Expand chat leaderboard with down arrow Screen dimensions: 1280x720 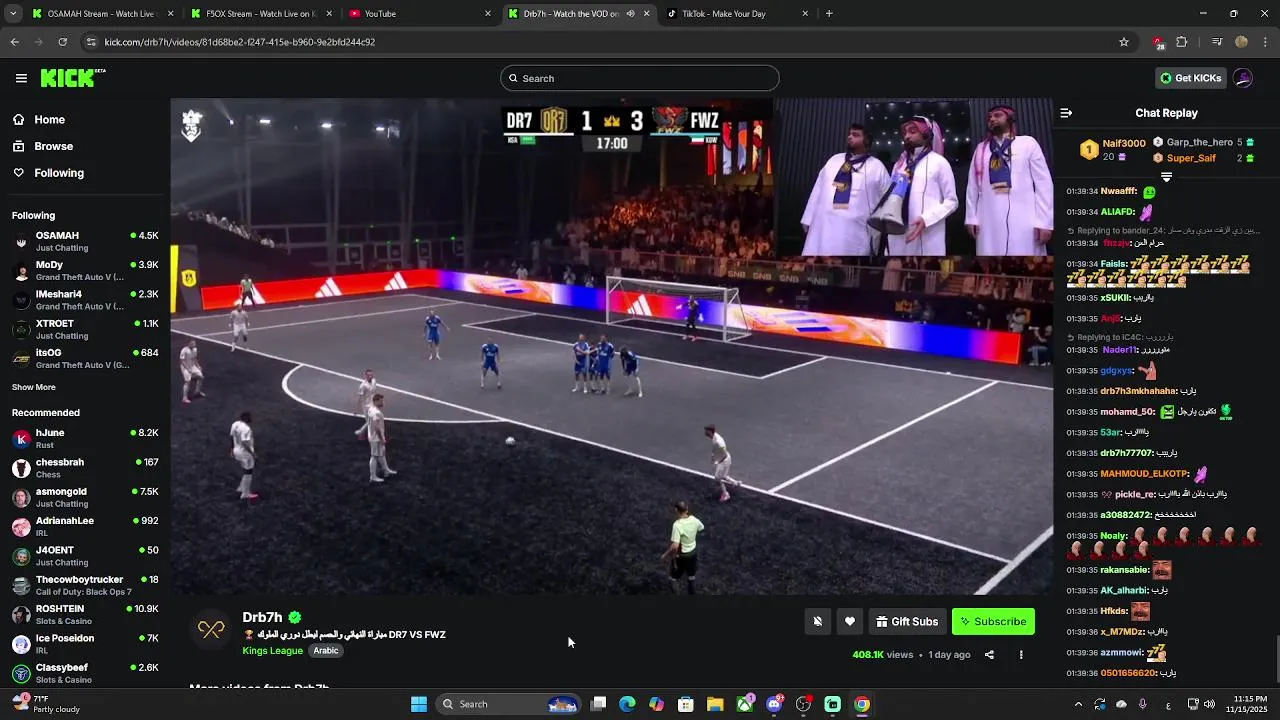point(1166,177)
